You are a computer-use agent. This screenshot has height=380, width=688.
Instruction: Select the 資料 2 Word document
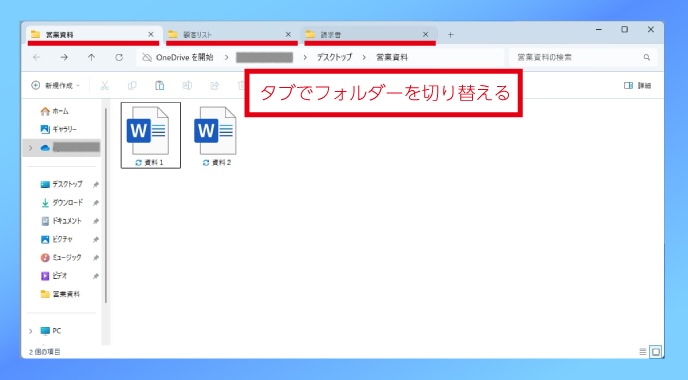pos(216,136)
